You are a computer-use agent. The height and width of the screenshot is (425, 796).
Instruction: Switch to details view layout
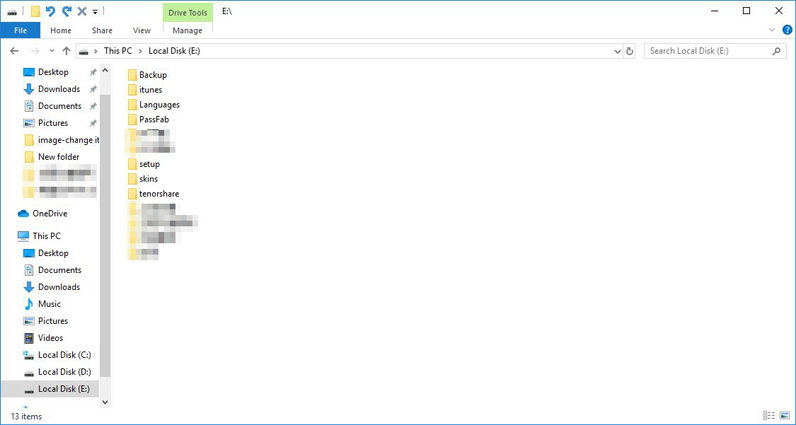click(x=769, y=415)
